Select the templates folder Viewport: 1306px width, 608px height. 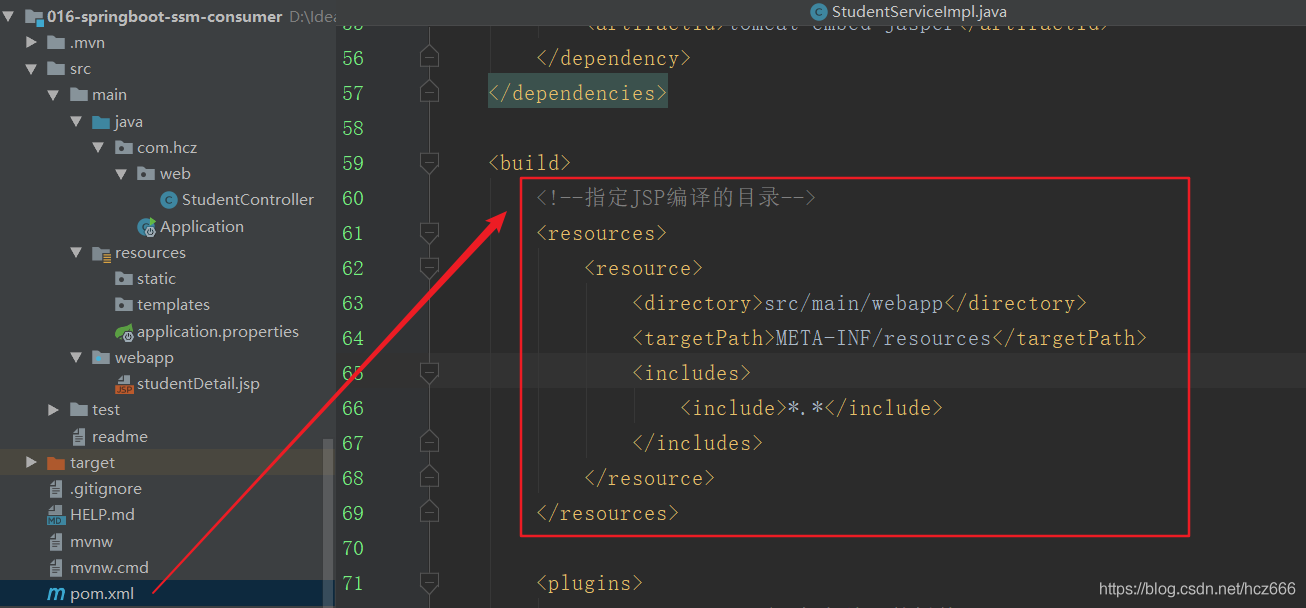tap(173, 305)
